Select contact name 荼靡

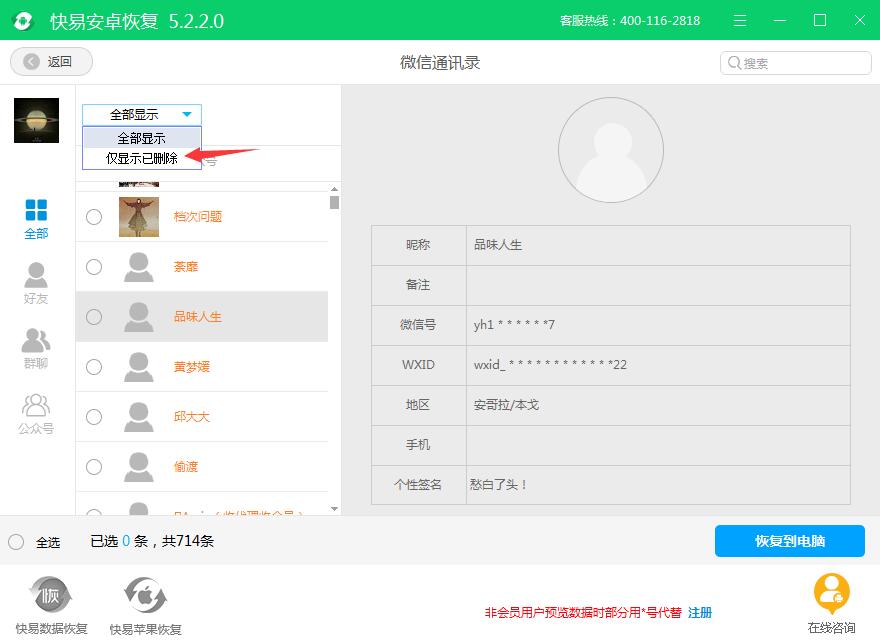point(186,267)
